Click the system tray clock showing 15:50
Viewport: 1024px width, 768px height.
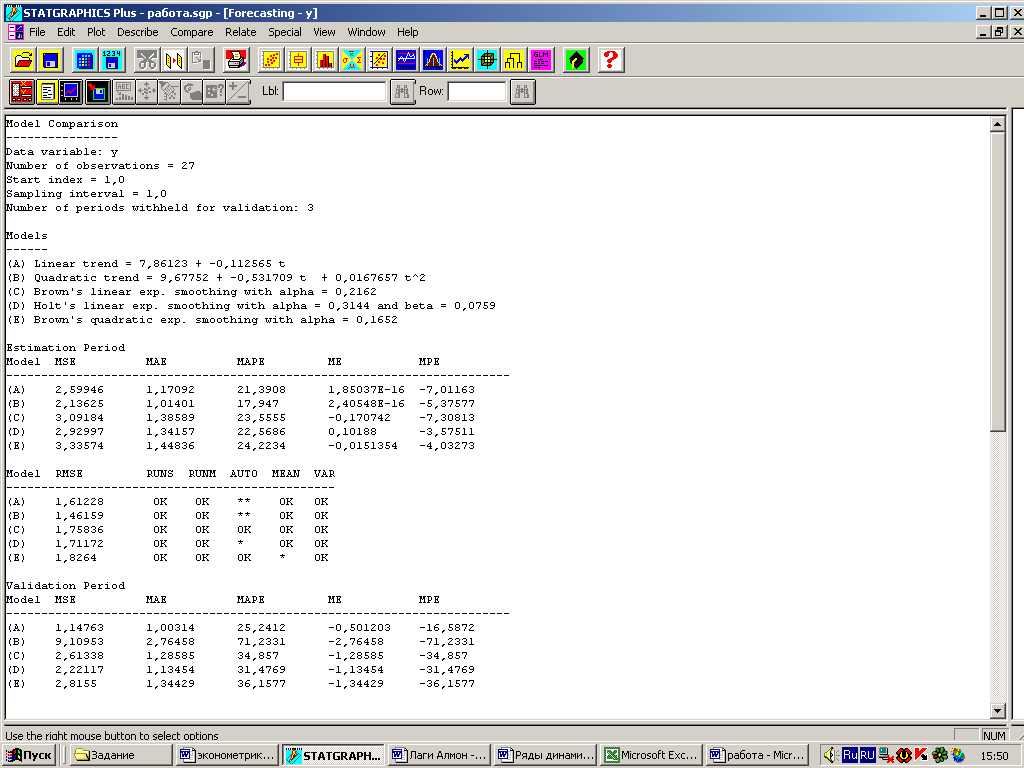994,756
